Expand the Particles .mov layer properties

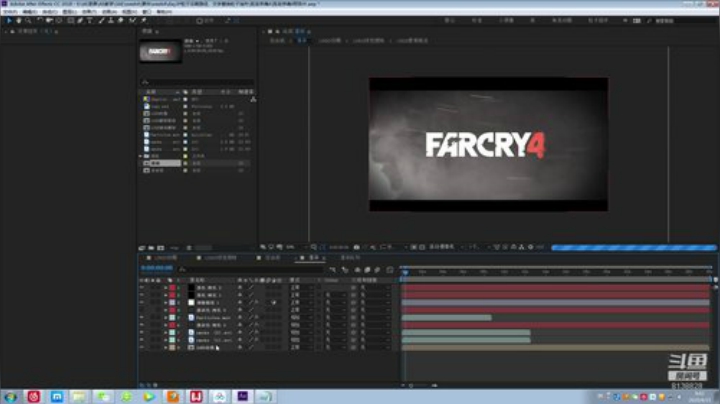pyautogui.click(x=165, y=318)
